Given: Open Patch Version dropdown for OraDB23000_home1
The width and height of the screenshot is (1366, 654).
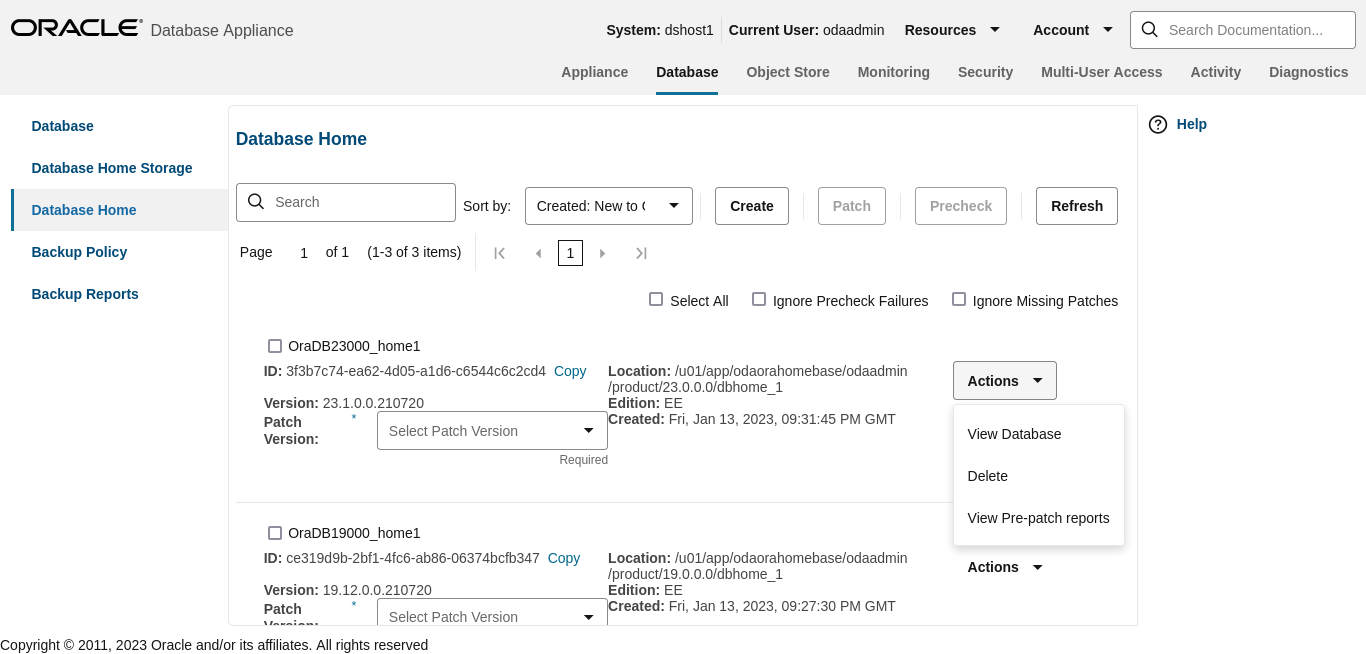Looking at the screenshot, I should [492, 431].
